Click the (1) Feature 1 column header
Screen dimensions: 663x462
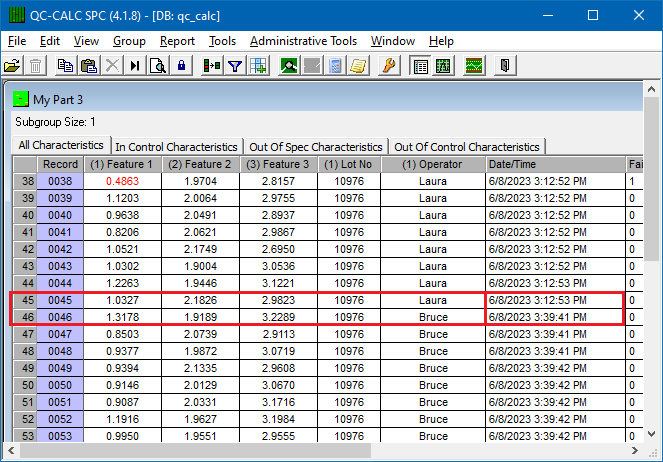pos(121,164)
